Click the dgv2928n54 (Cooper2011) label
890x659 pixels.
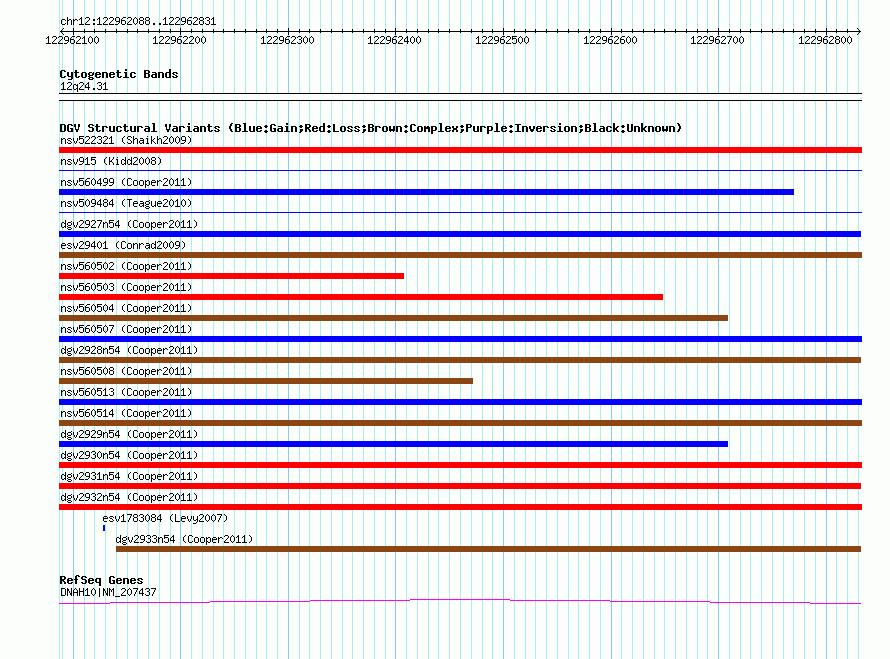129,350
